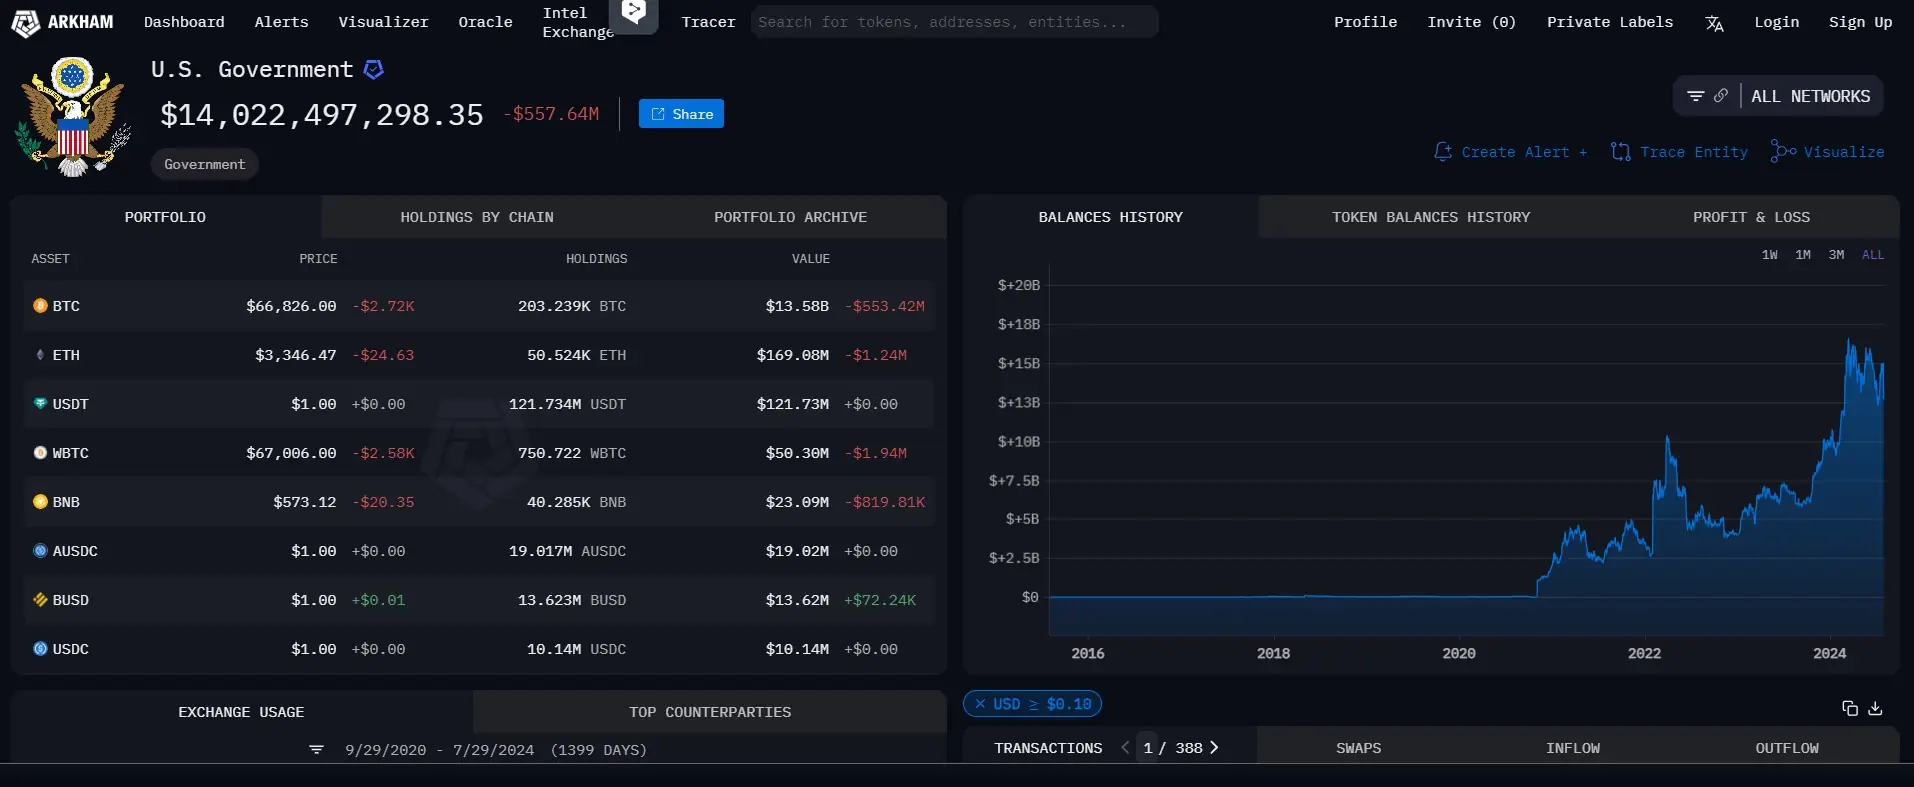Image resolution: width=1914 pixels, height=787 pixels.
Task: Switch to TOKEN BALANCES HISTORY tab
Action: pos(1431,217)
